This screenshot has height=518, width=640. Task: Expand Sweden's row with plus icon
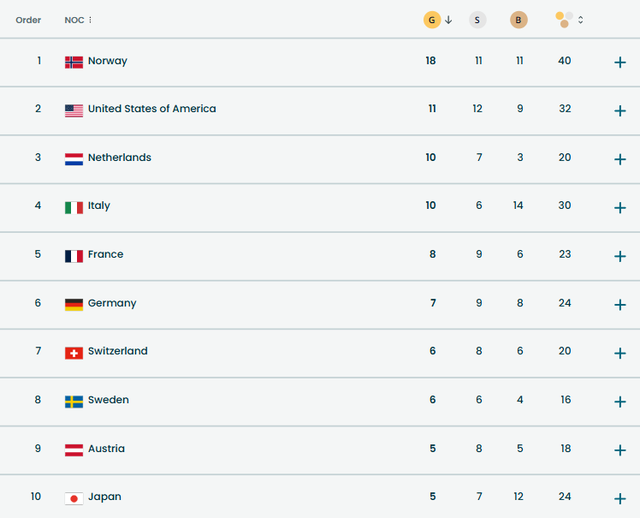(x=620, y=401)
